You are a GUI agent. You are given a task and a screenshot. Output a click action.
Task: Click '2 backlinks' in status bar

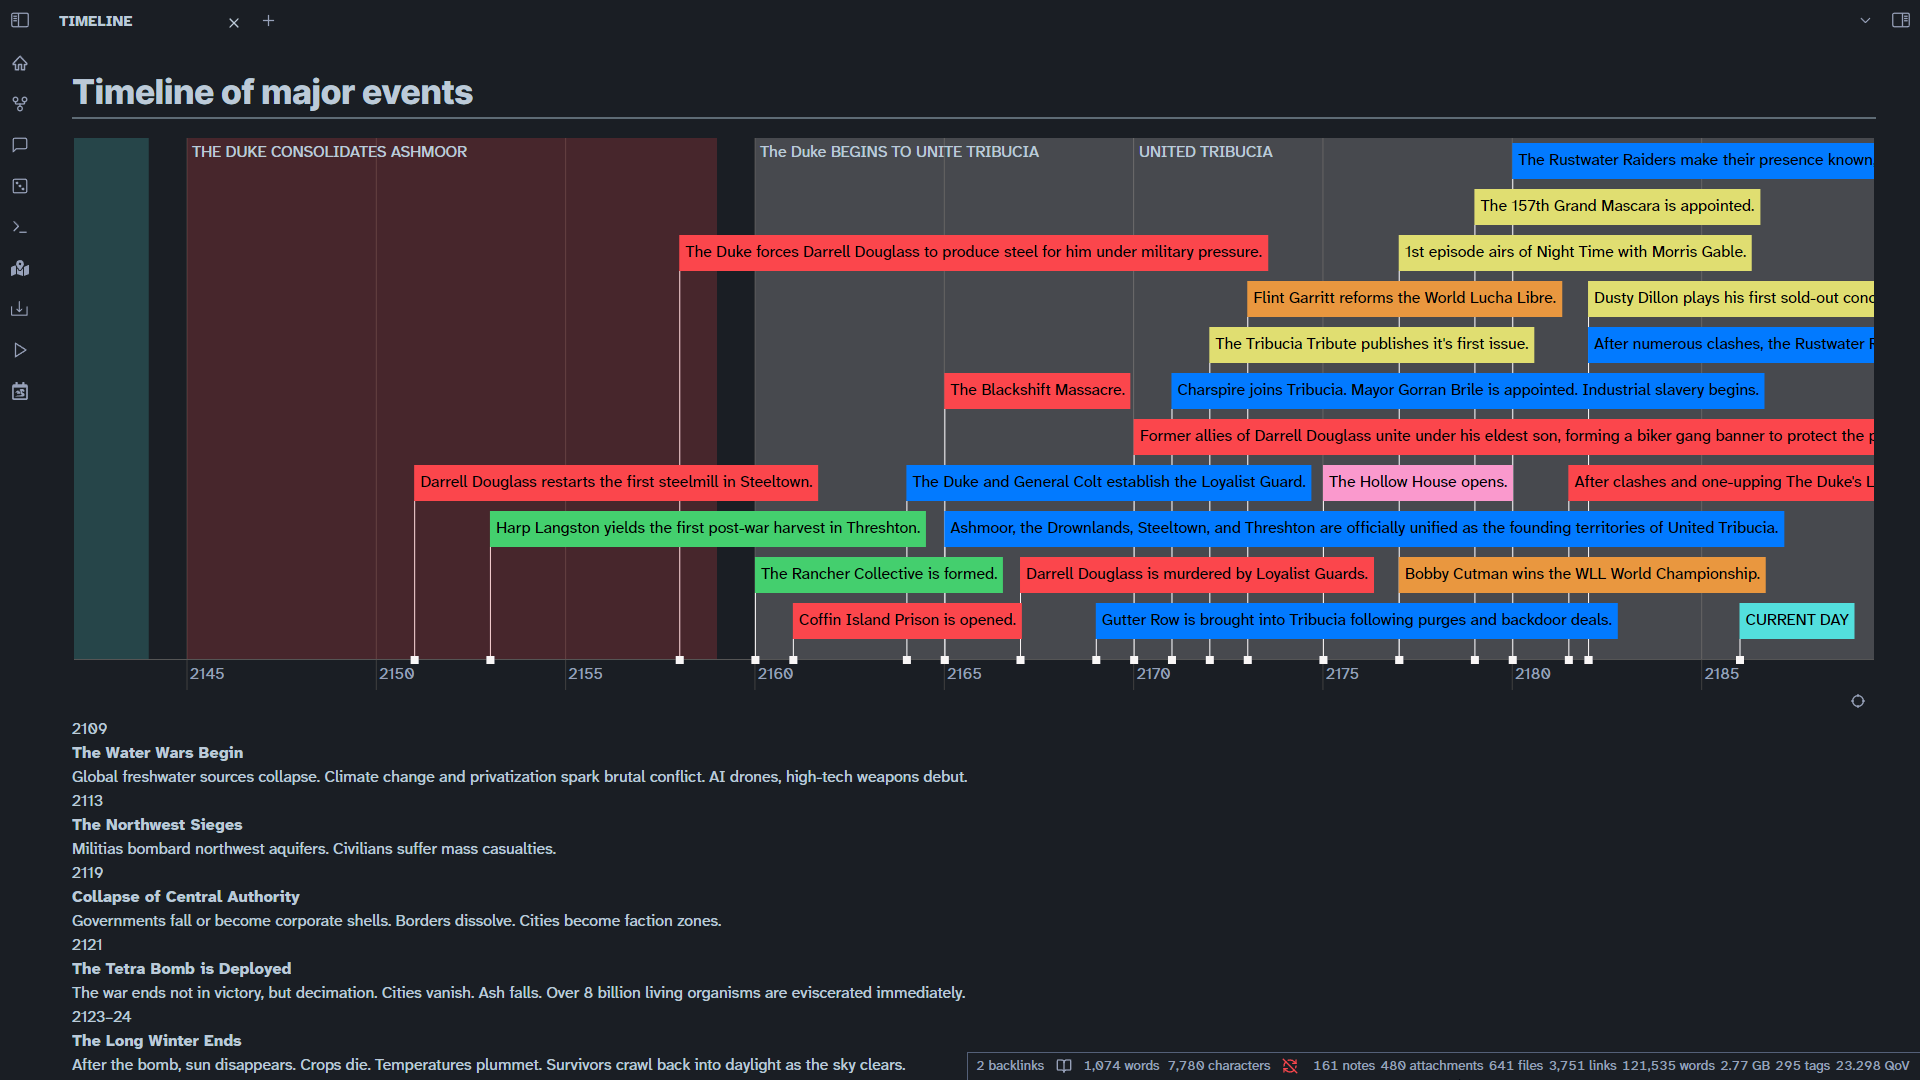(1010, 1066)
